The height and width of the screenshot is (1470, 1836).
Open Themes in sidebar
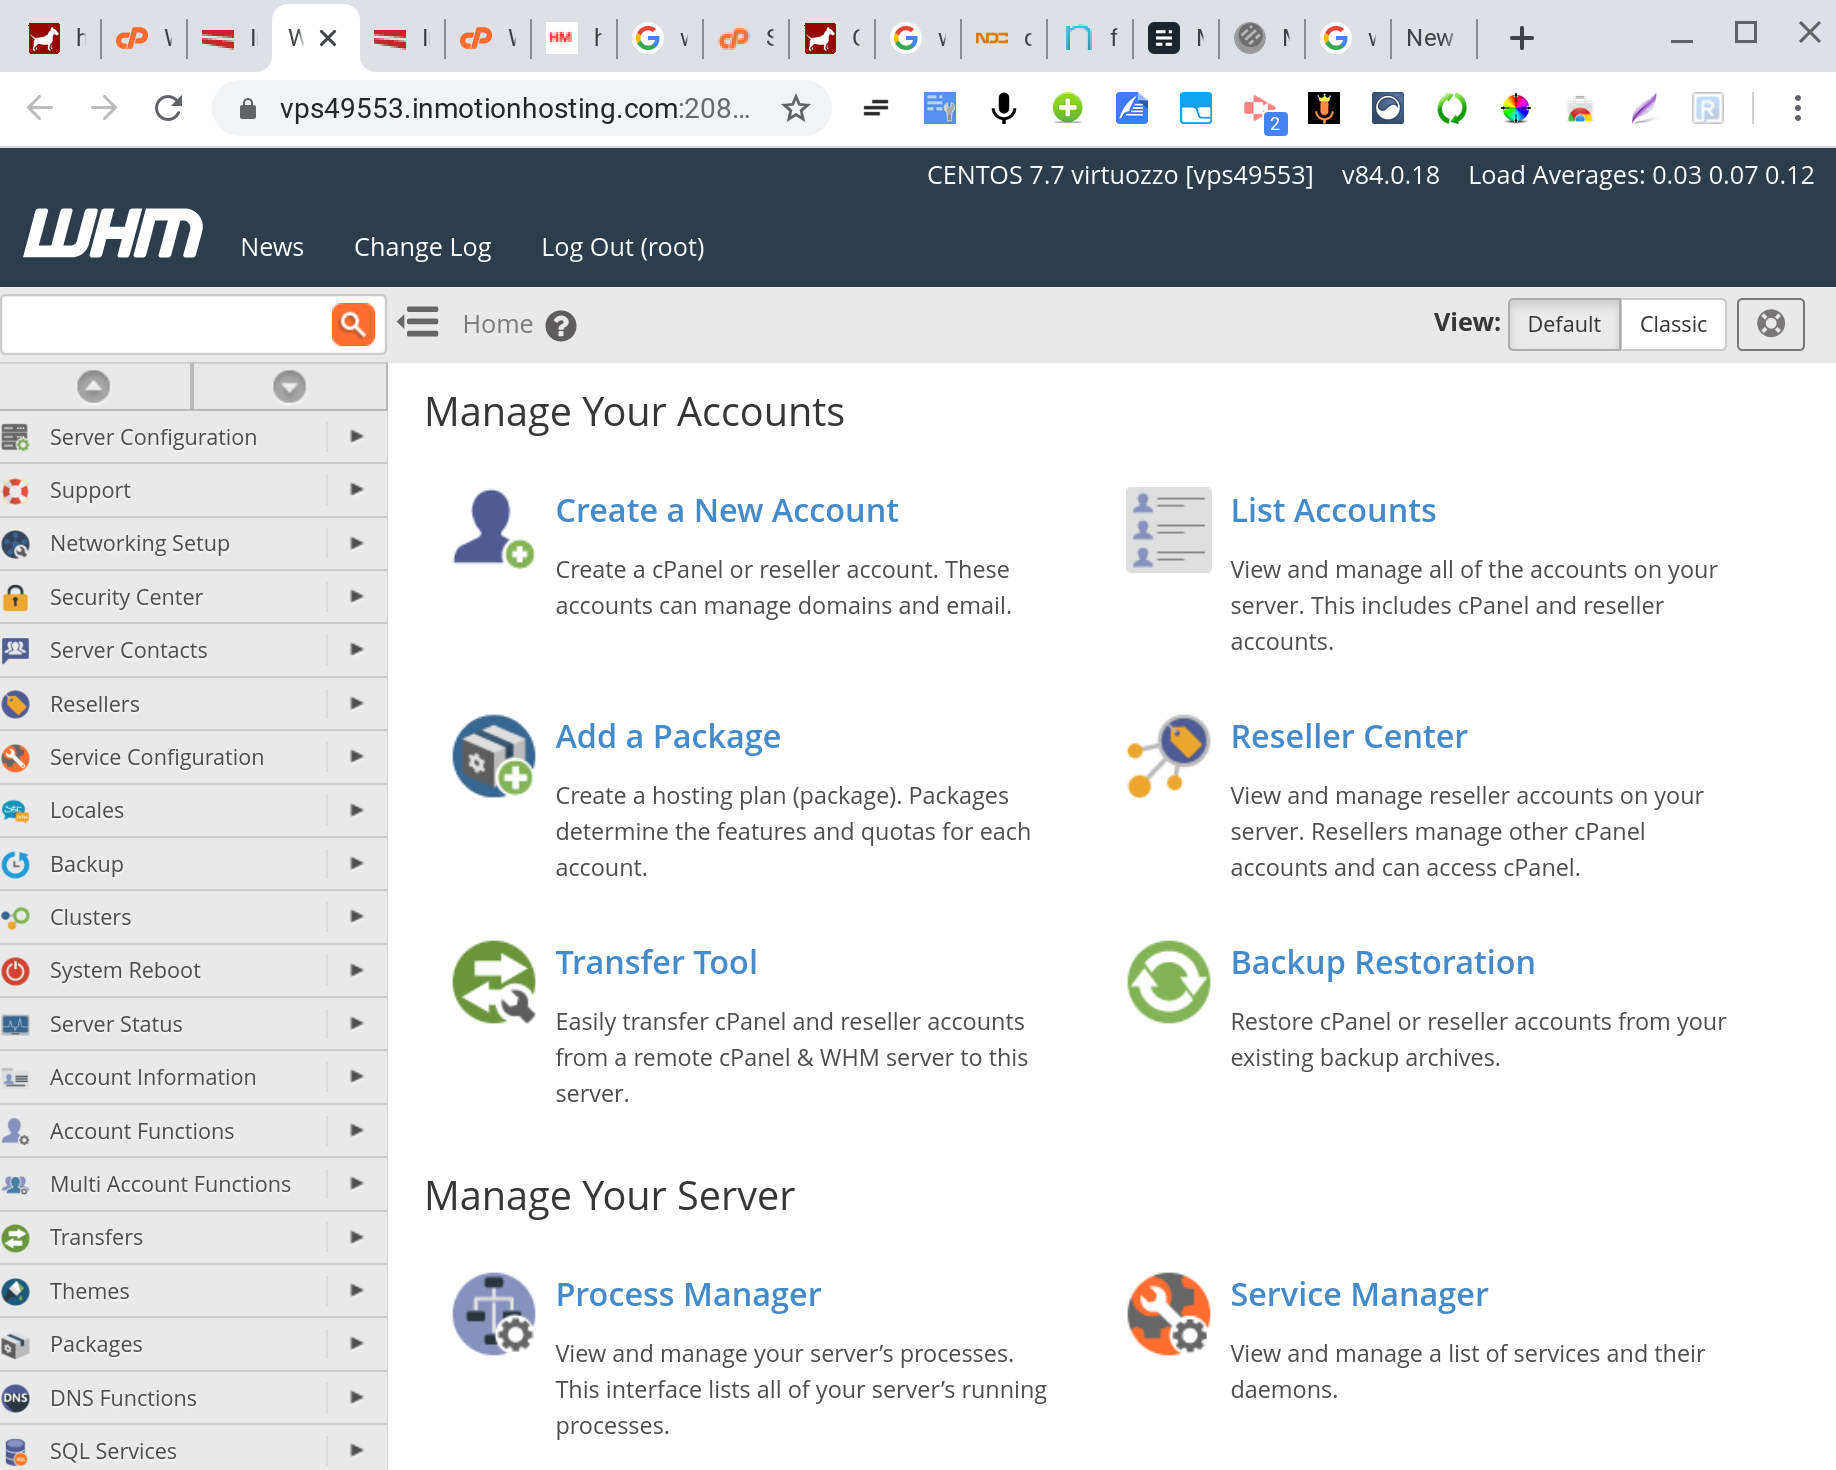coord(90,1291)
